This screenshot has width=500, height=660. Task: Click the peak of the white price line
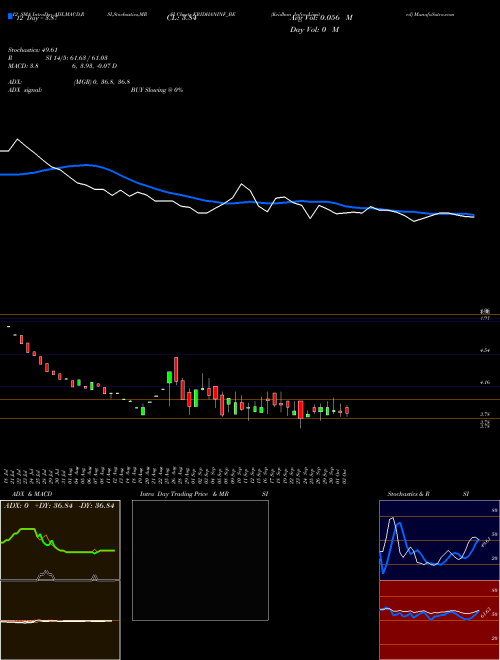tap(17, 139)
